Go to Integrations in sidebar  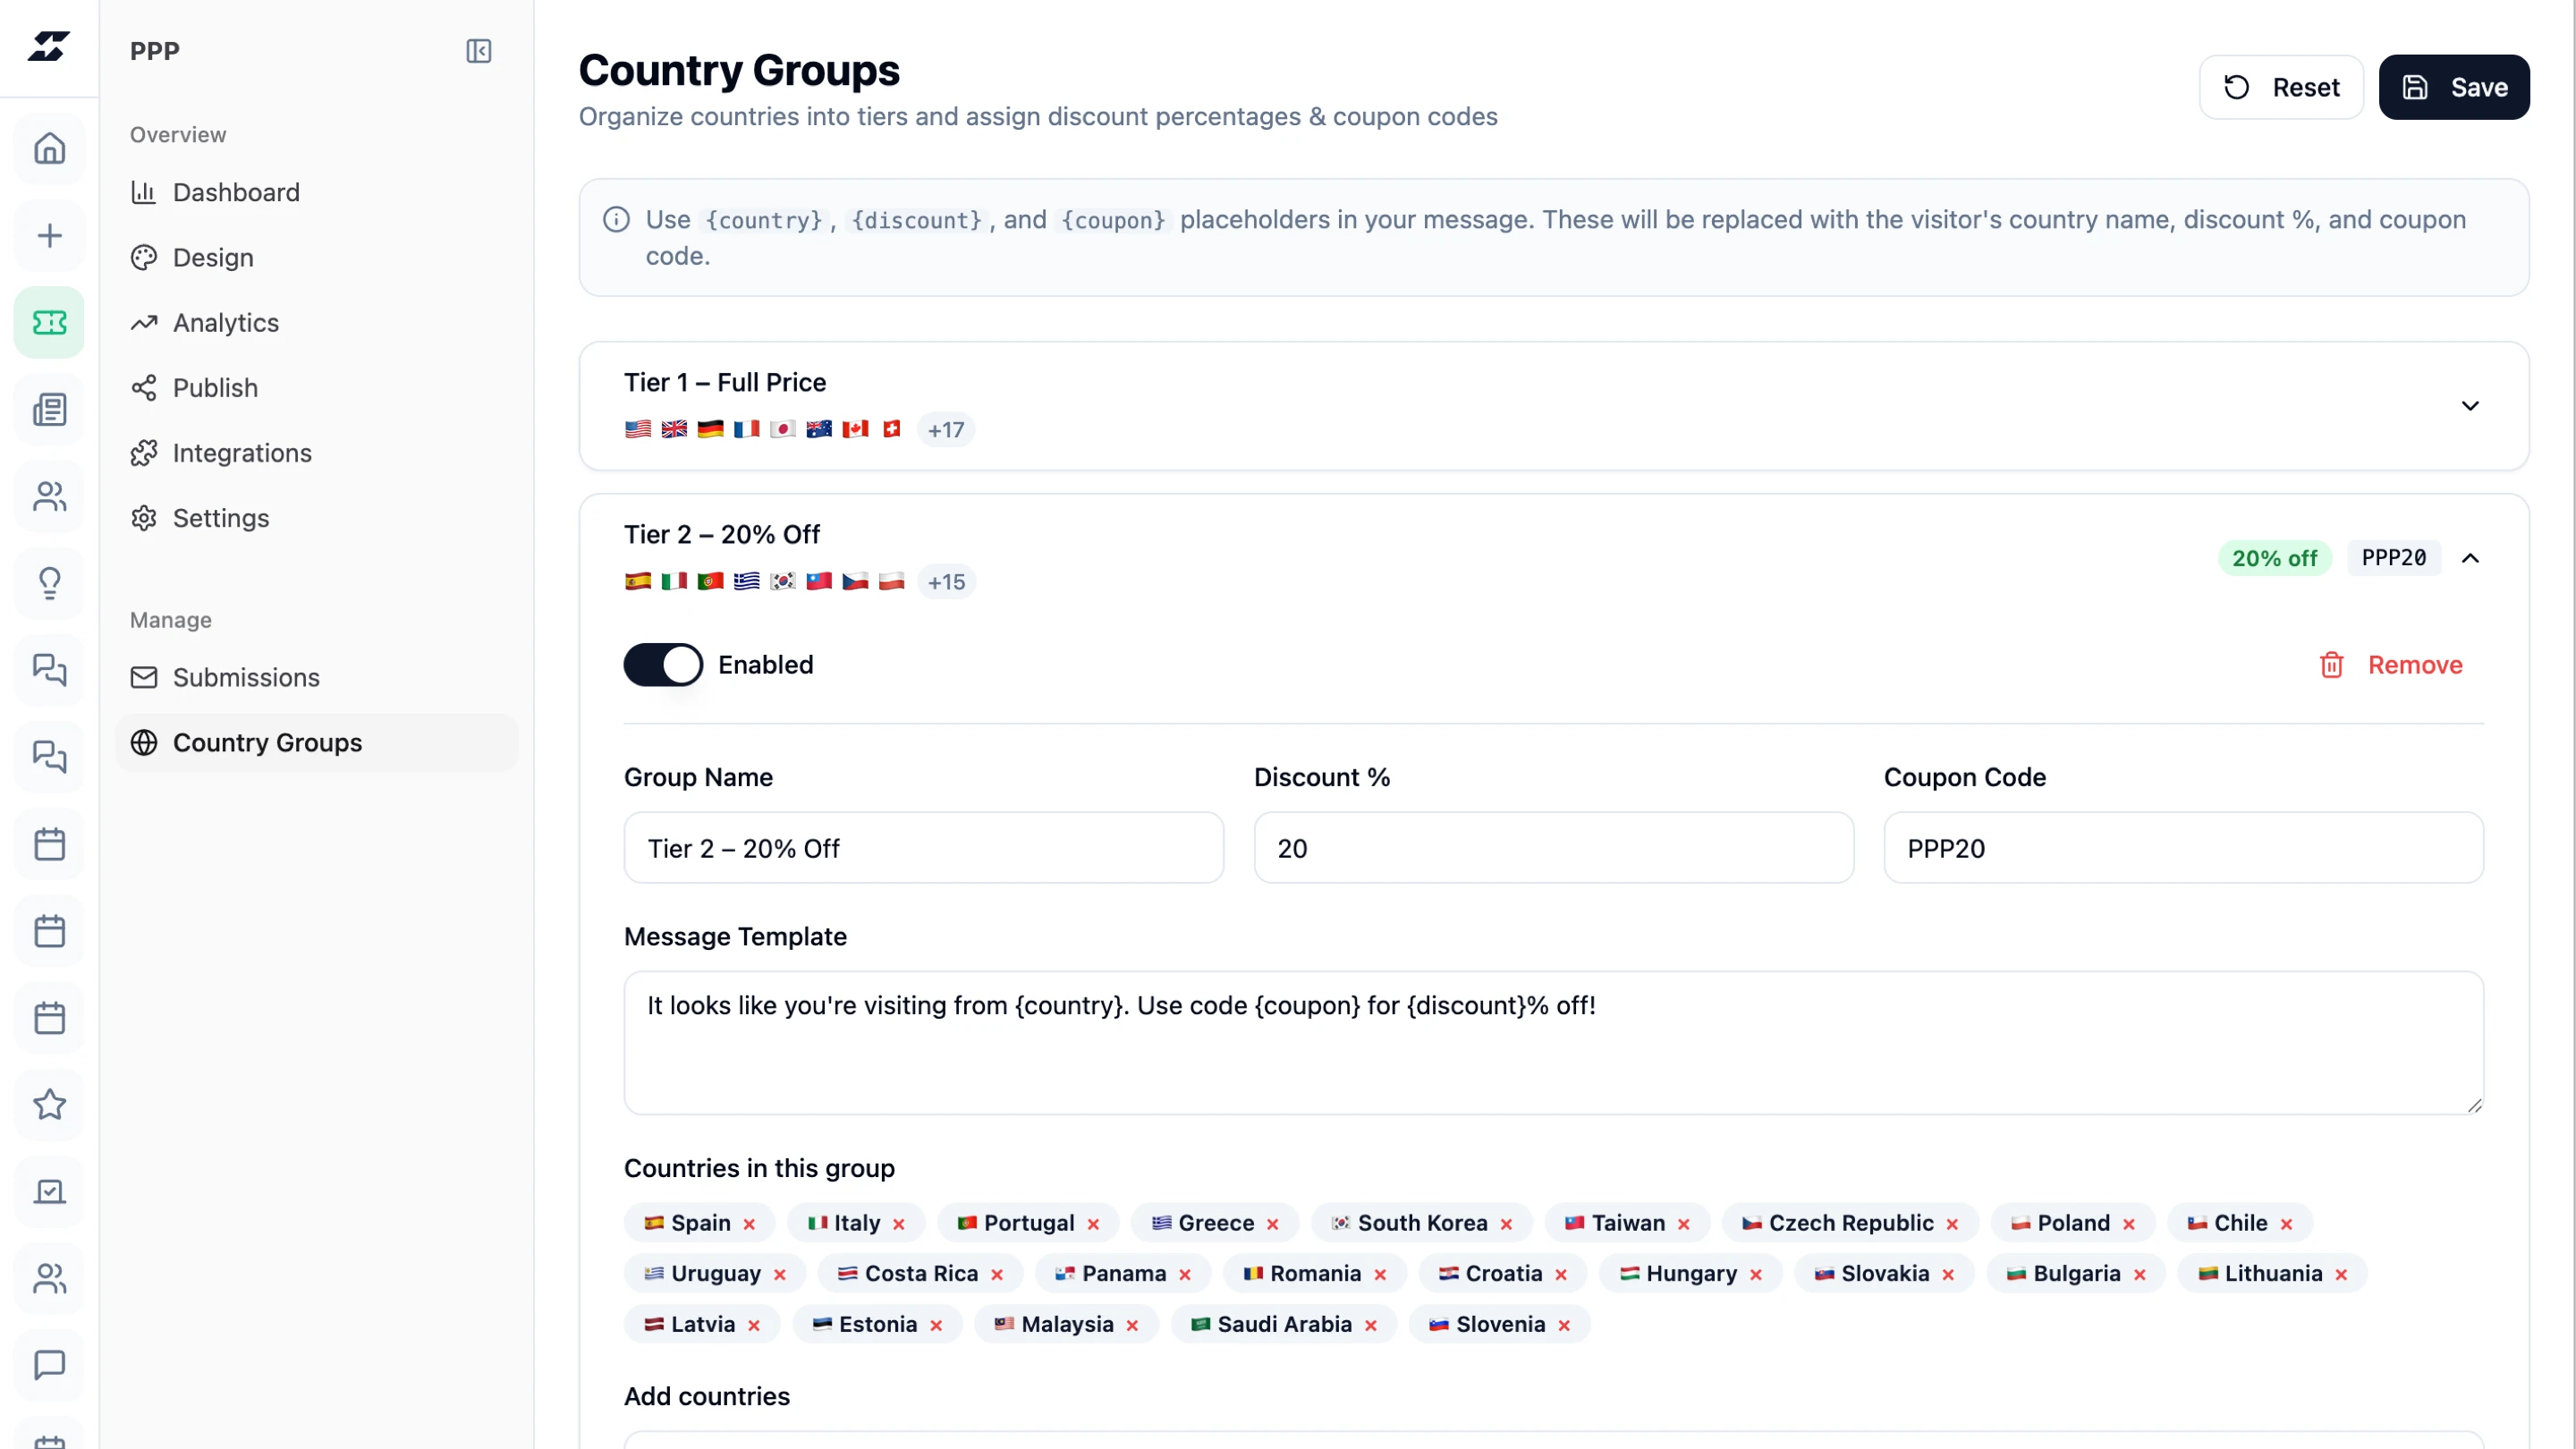tap(242, 453)
